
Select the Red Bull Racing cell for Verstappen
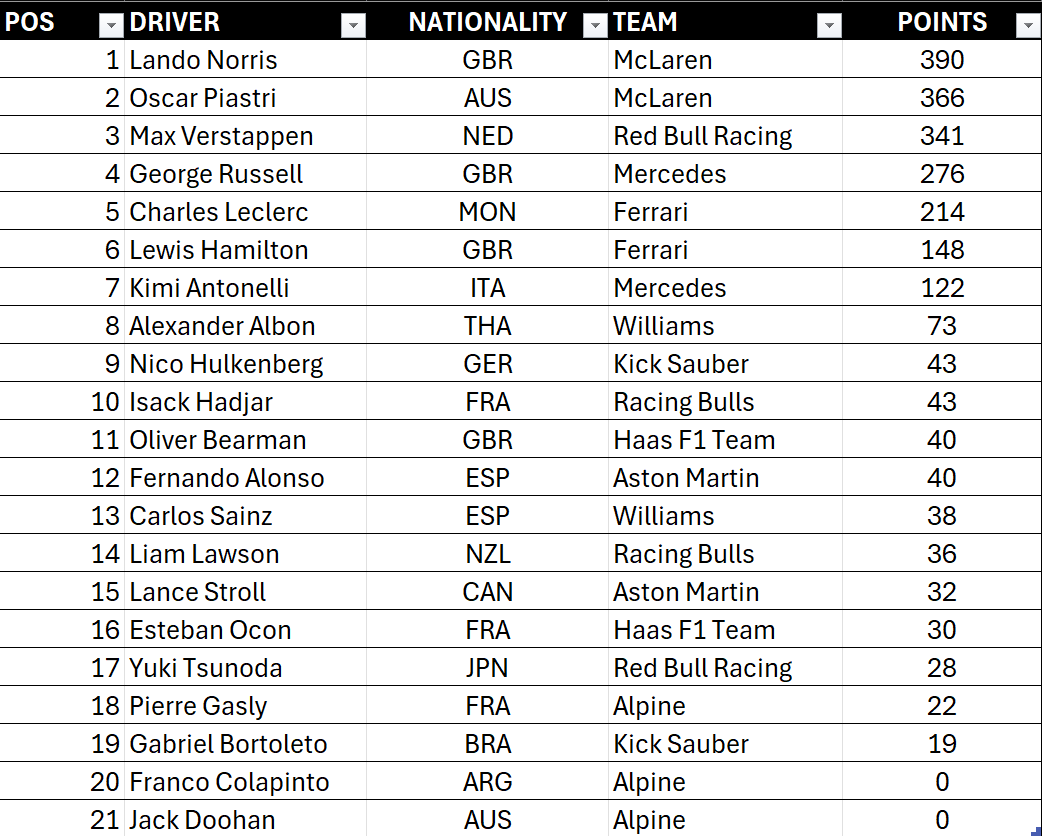[702, 136]
